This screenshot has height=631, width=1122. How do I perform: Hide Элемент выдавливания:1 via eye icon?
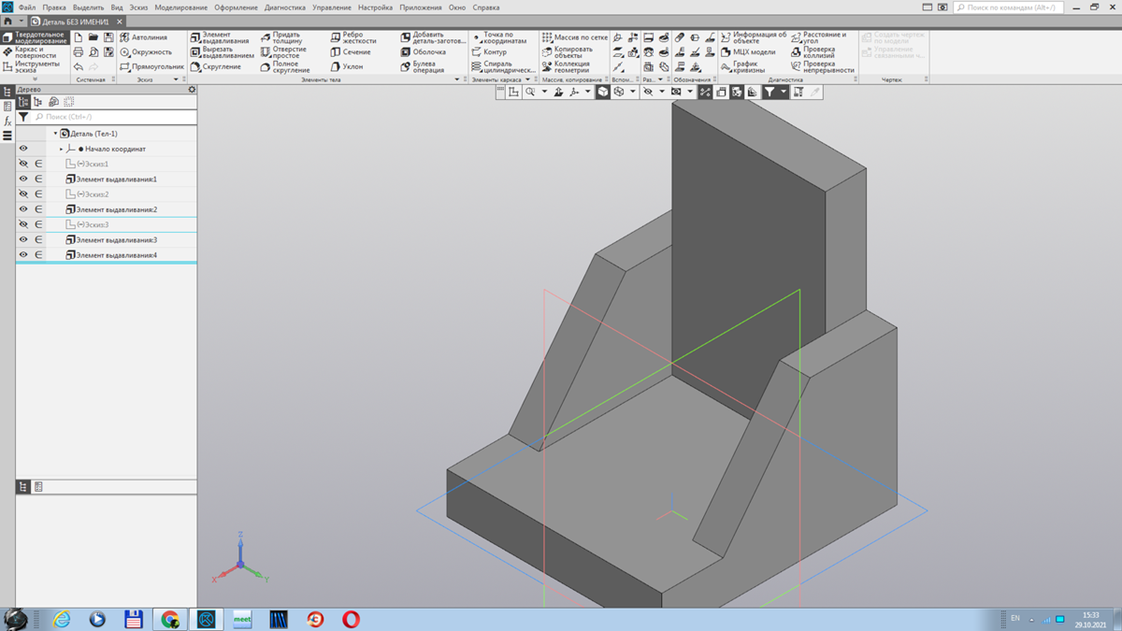[23, 179]
